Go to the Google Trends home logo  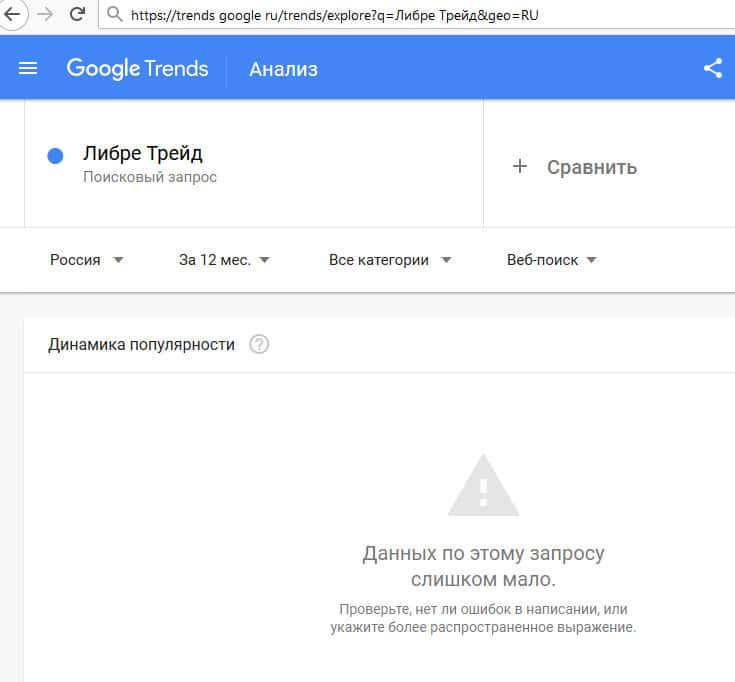tap(137, 68)
